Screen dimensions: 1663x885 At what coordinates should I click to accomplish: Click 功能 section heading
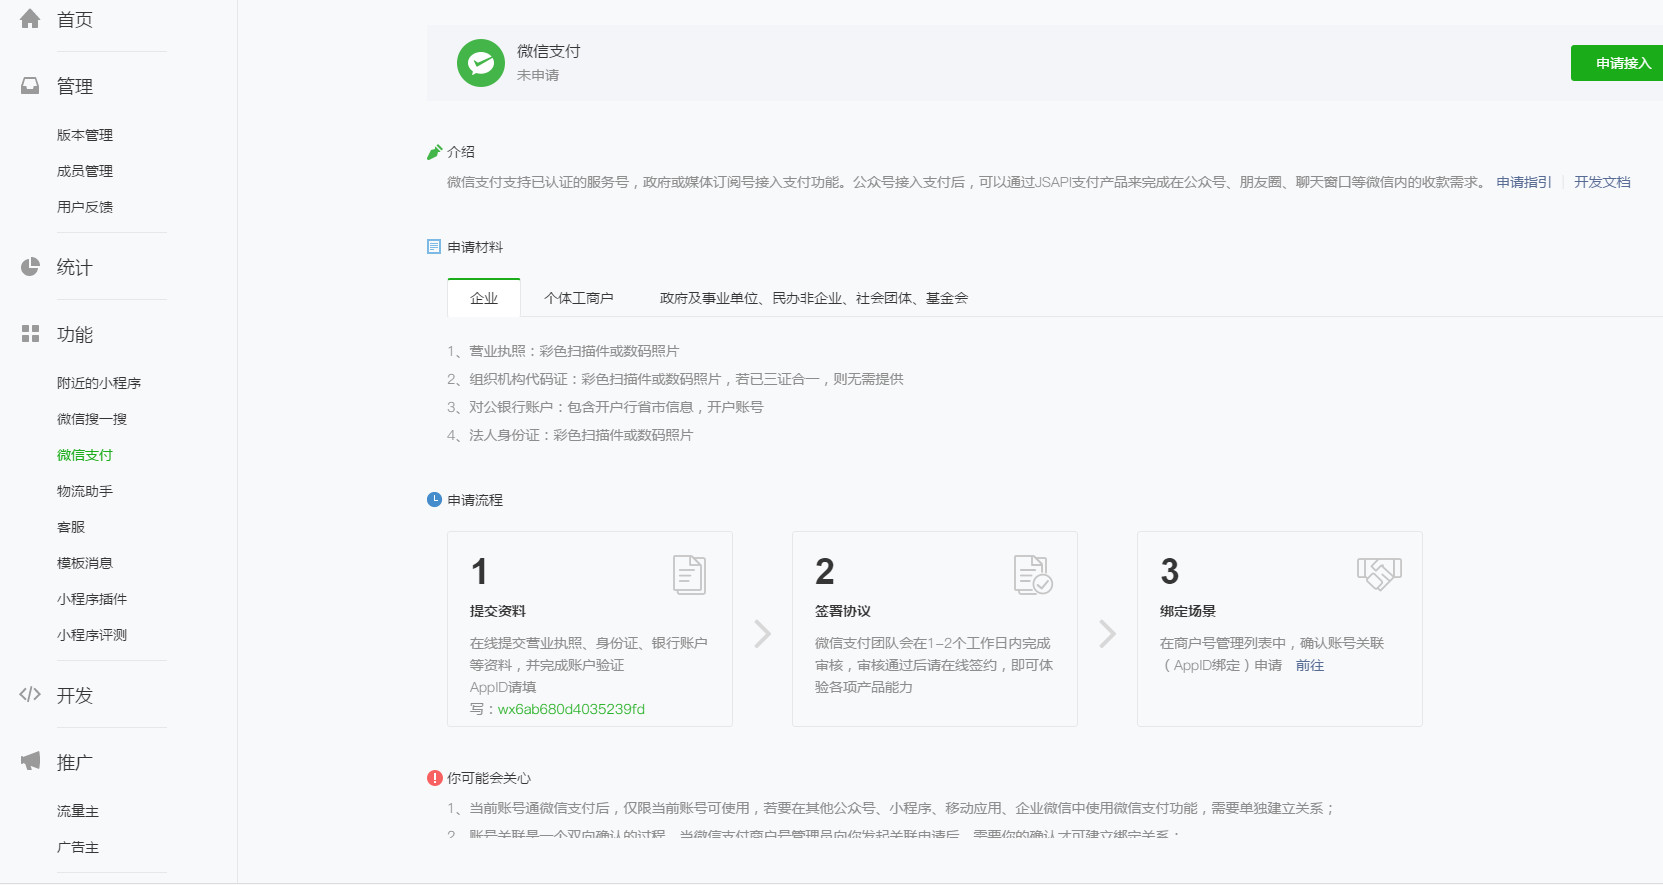tap(75, 334)
